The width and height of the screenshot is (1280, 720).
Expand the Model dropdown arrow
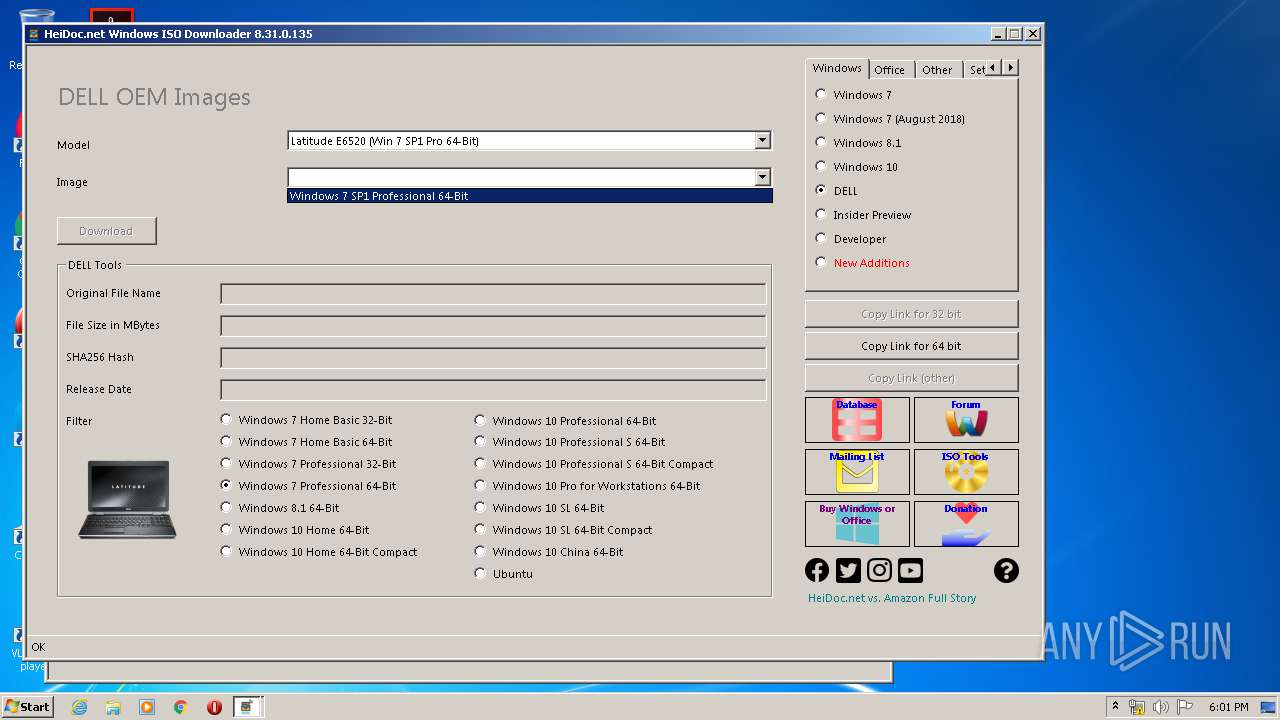762,141
